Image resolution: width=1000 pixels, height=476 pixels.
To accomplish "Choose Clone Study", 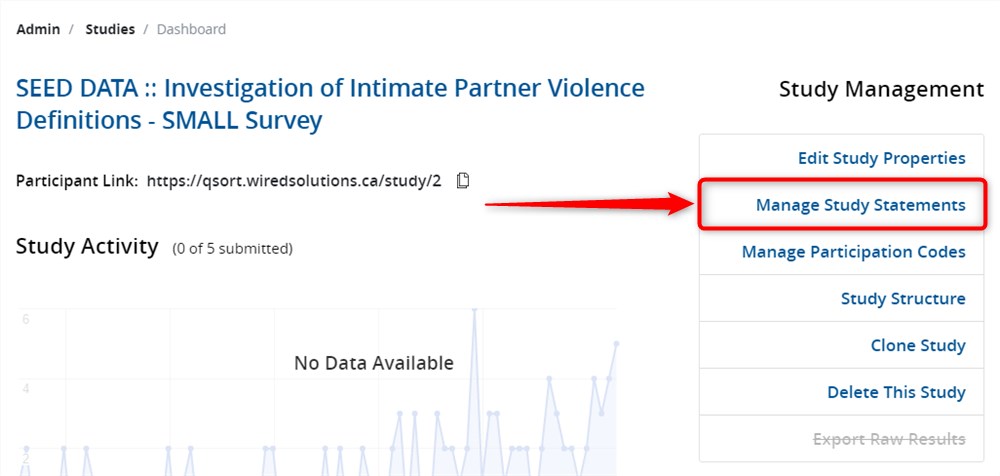I will tap(918, 346).
